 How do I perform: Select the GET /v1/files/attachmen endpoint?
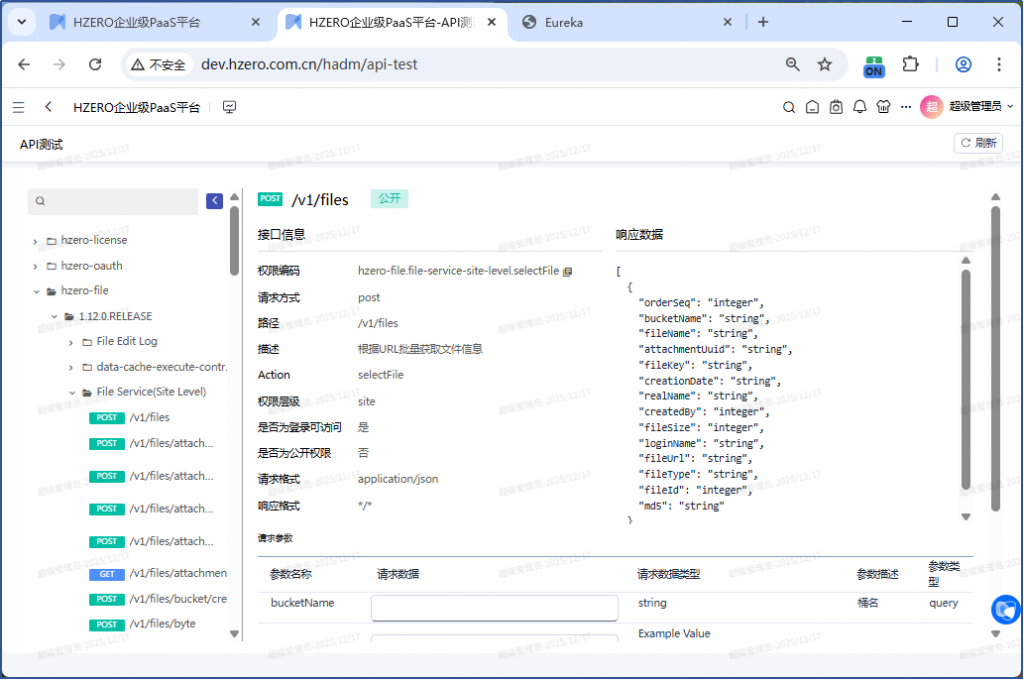(176, 573)
